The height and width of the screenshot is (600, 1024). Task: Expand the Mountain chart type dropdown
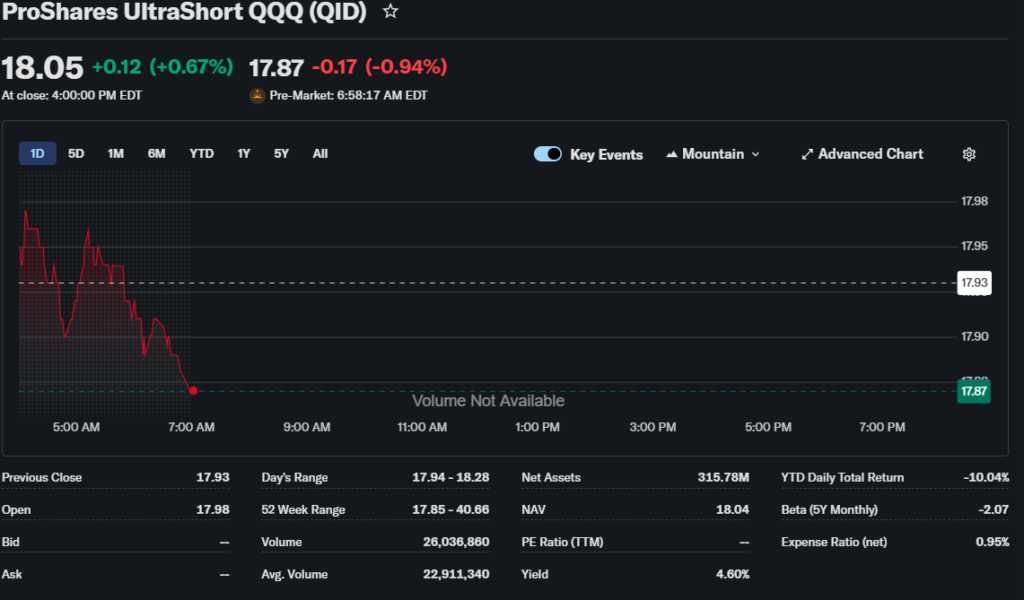(755, 154)
